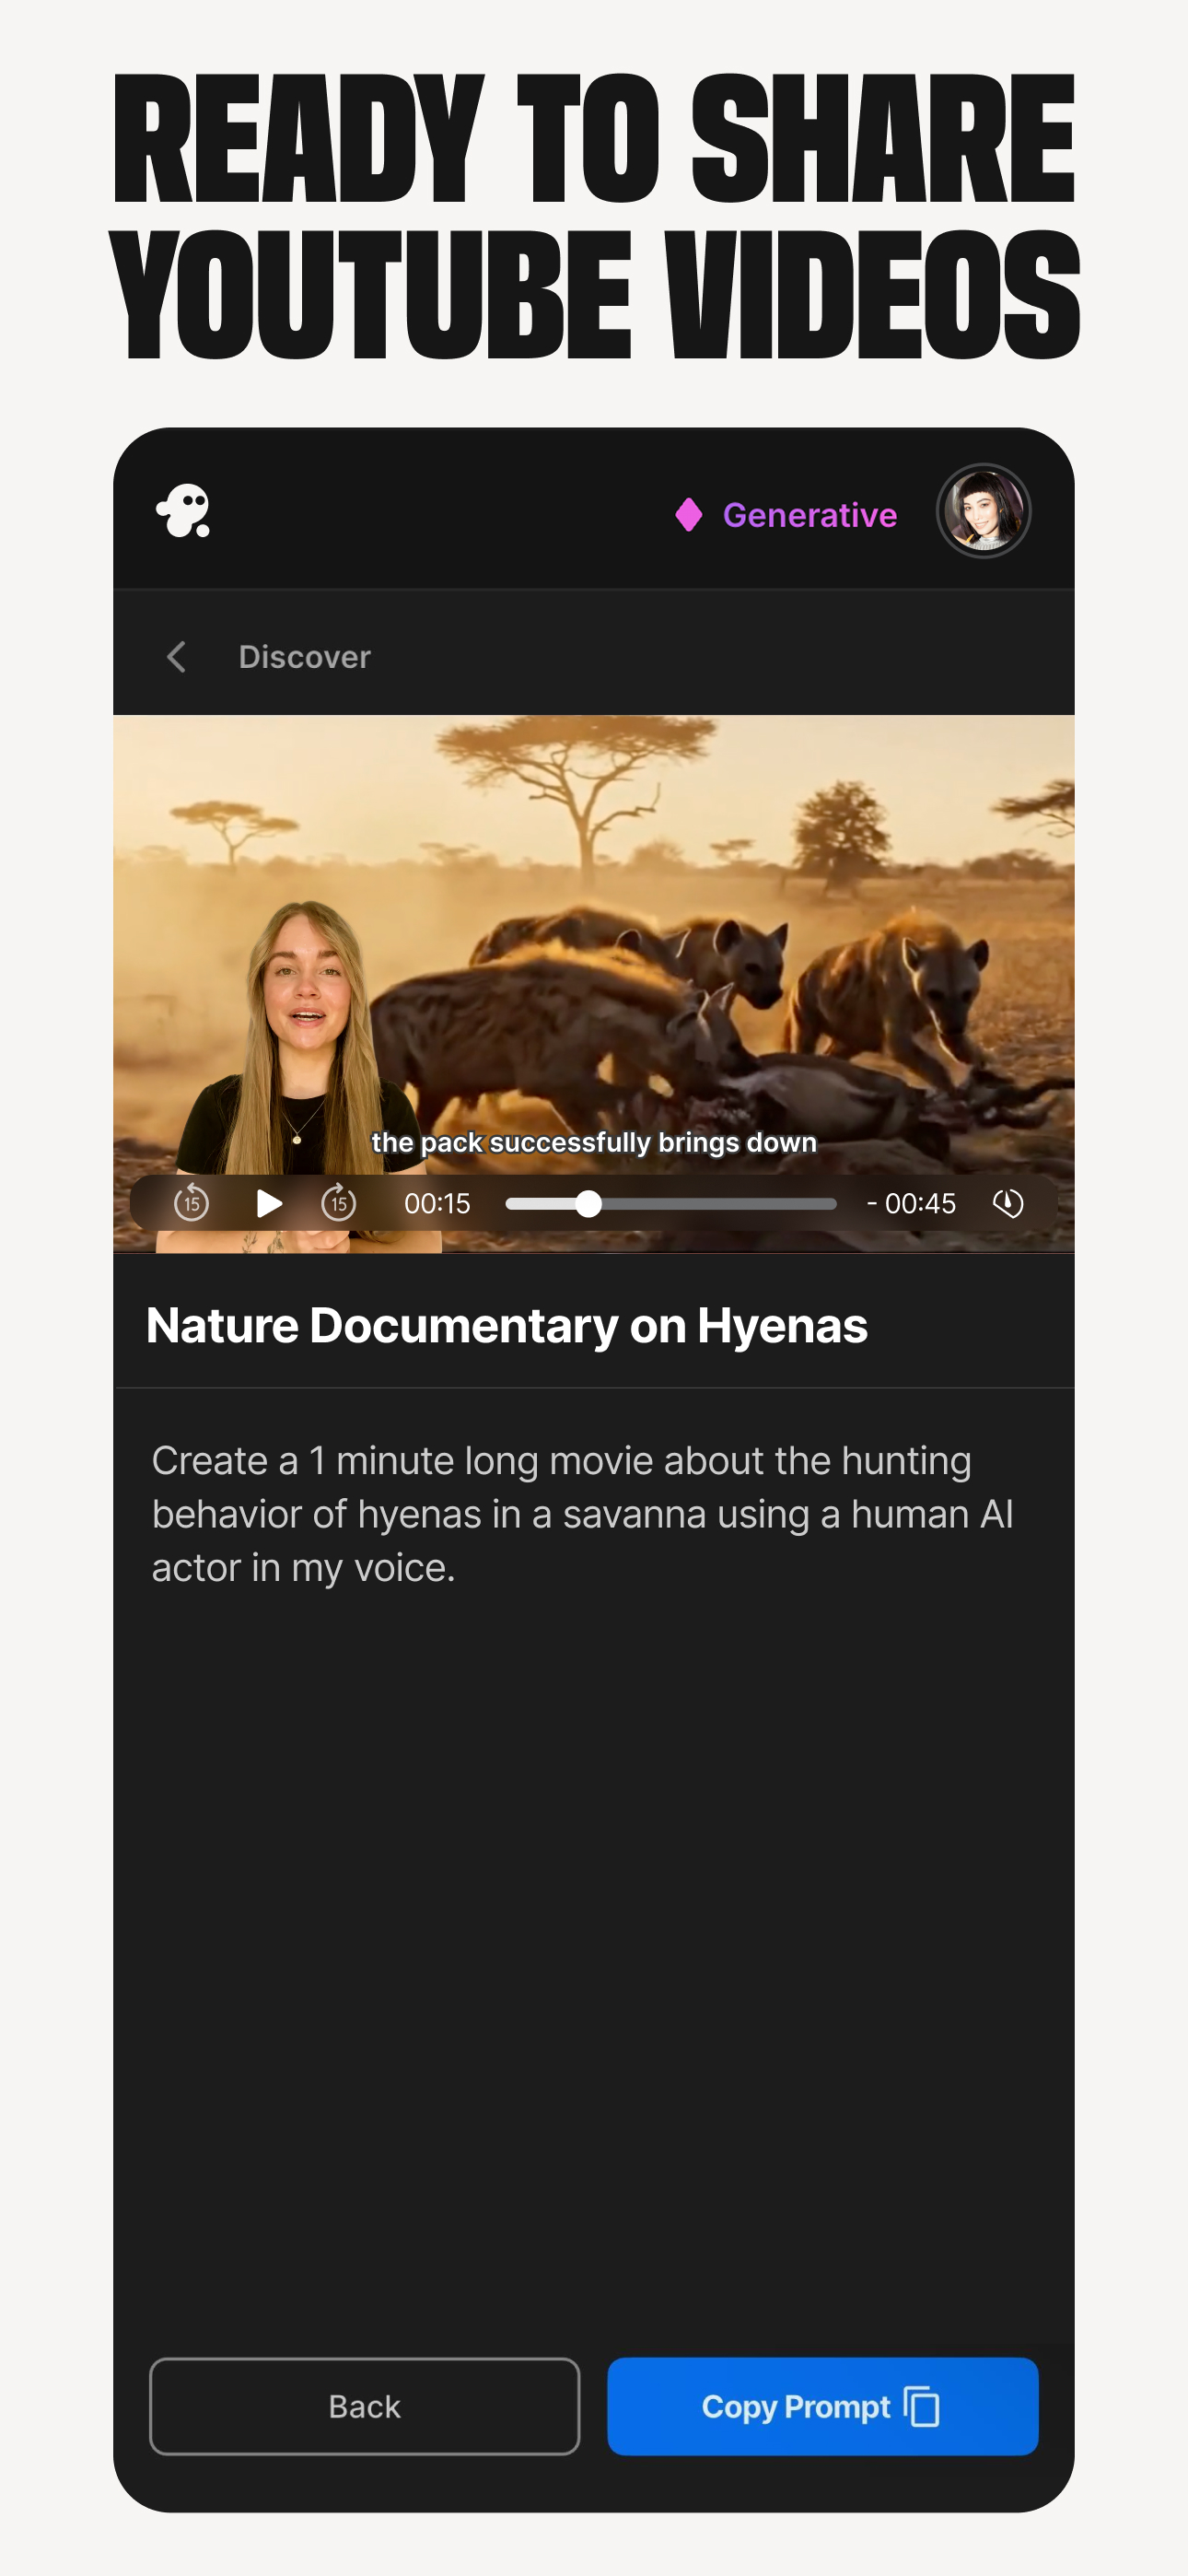
Task: Select the caption 'the pack successfully brings down'
Action: click(x=594, y=1143)
